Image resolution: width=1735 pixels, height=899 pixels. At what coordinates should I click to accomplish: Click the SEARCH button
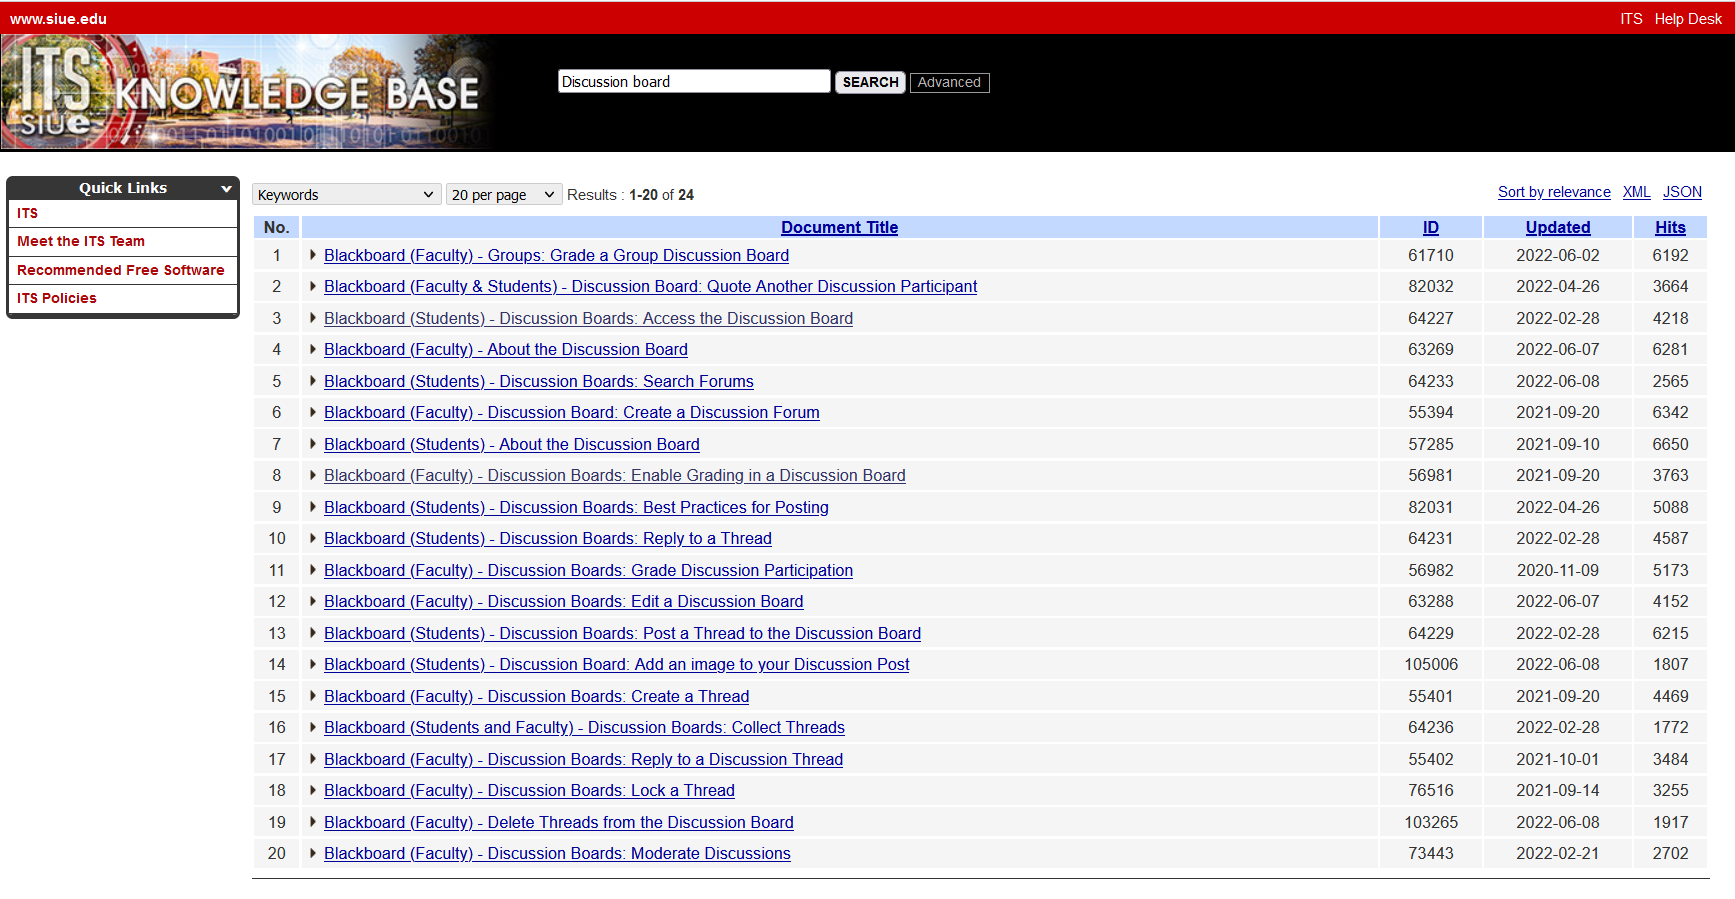click(870, 82)
